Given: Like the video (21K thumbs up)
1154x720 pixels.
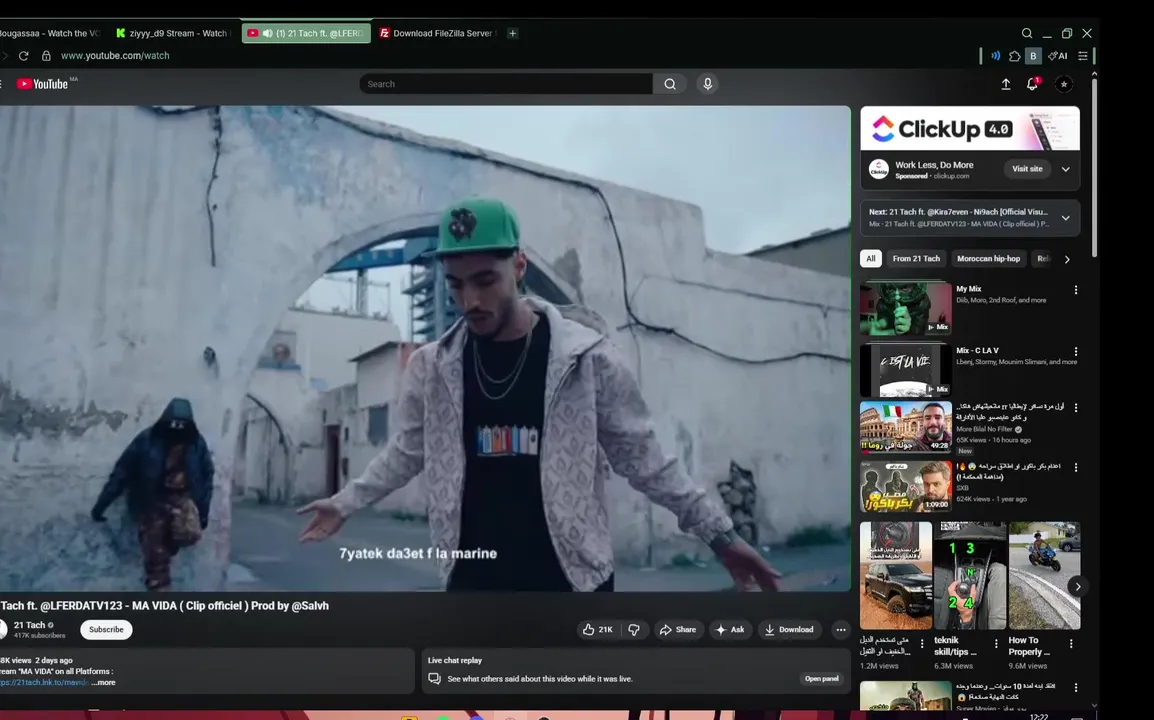Looking at the screenshot, I should (x=598, y=629).
